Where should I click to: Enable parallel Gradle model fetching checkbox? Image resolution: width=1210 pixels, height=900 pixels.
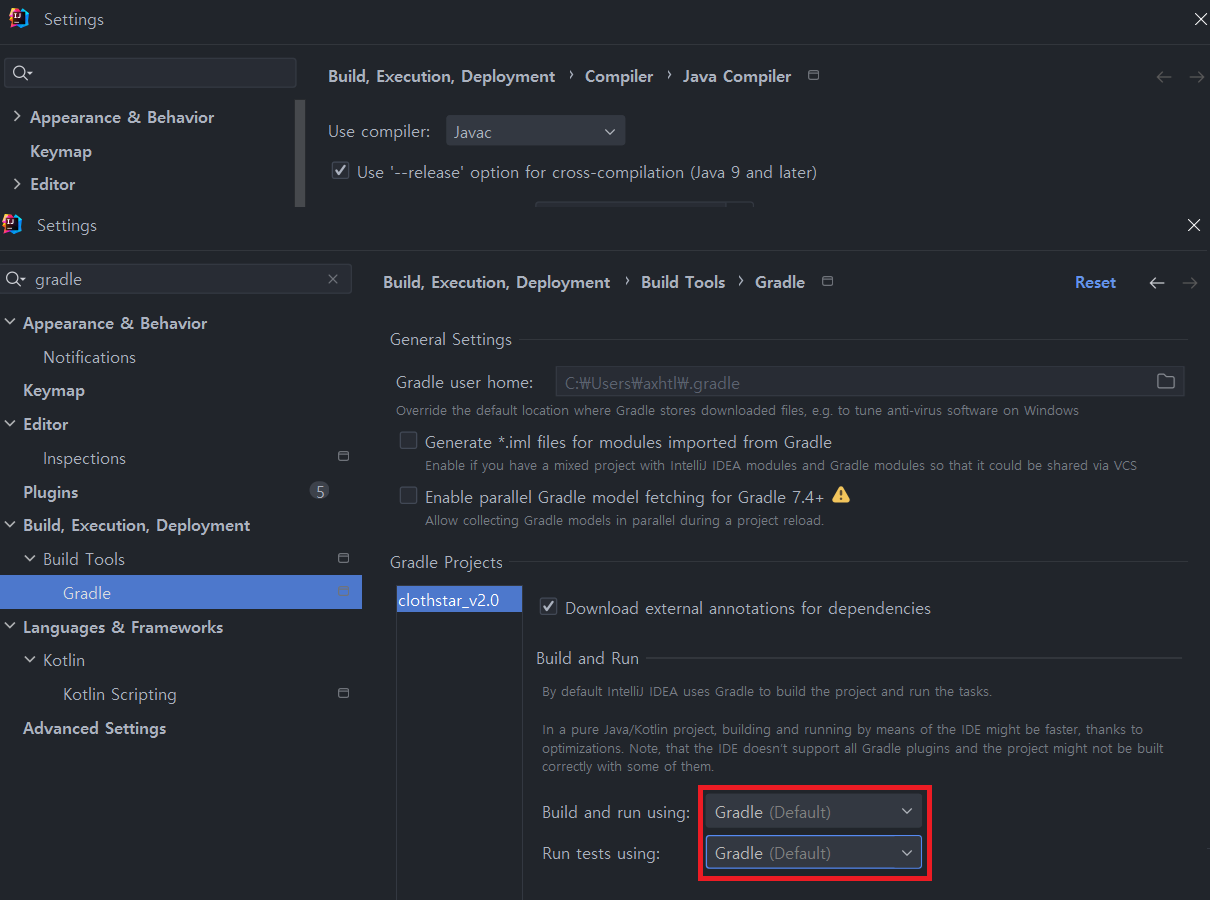[x=408, y=495]
